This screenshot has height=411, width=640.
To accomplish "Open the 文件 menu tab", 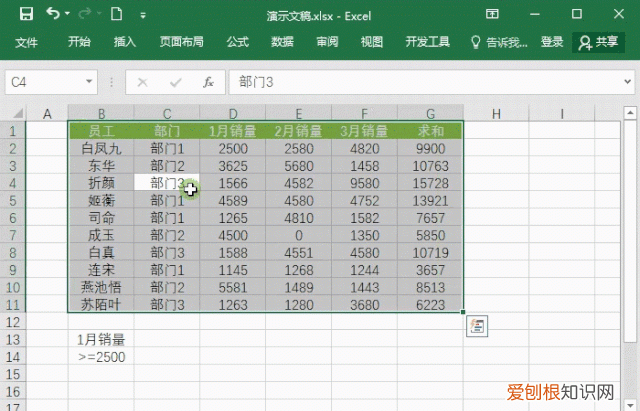I will tap(26, 42).
